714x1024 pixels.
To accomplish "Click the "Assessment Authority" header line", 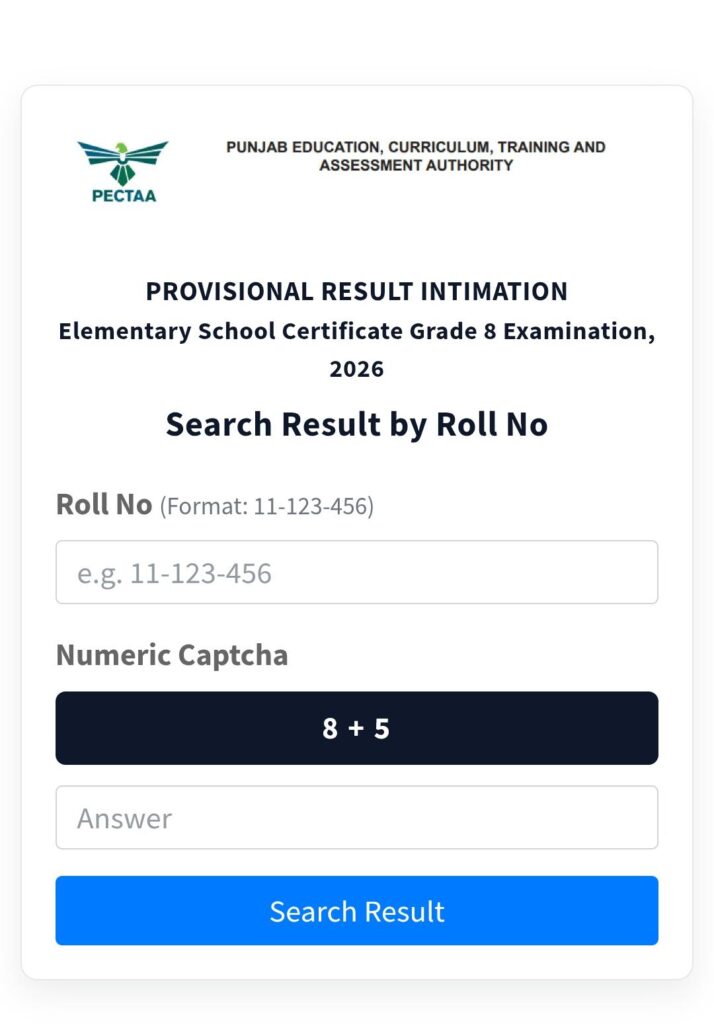I will click(416, 165).
